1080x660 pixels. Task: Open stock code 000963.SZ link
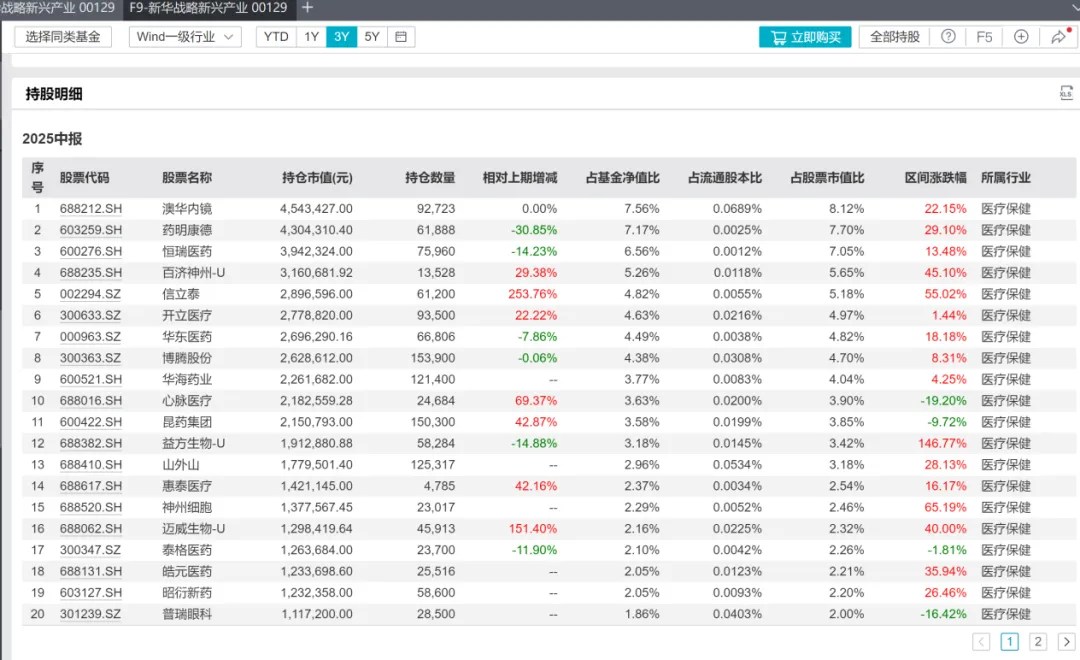click(90, 337)
